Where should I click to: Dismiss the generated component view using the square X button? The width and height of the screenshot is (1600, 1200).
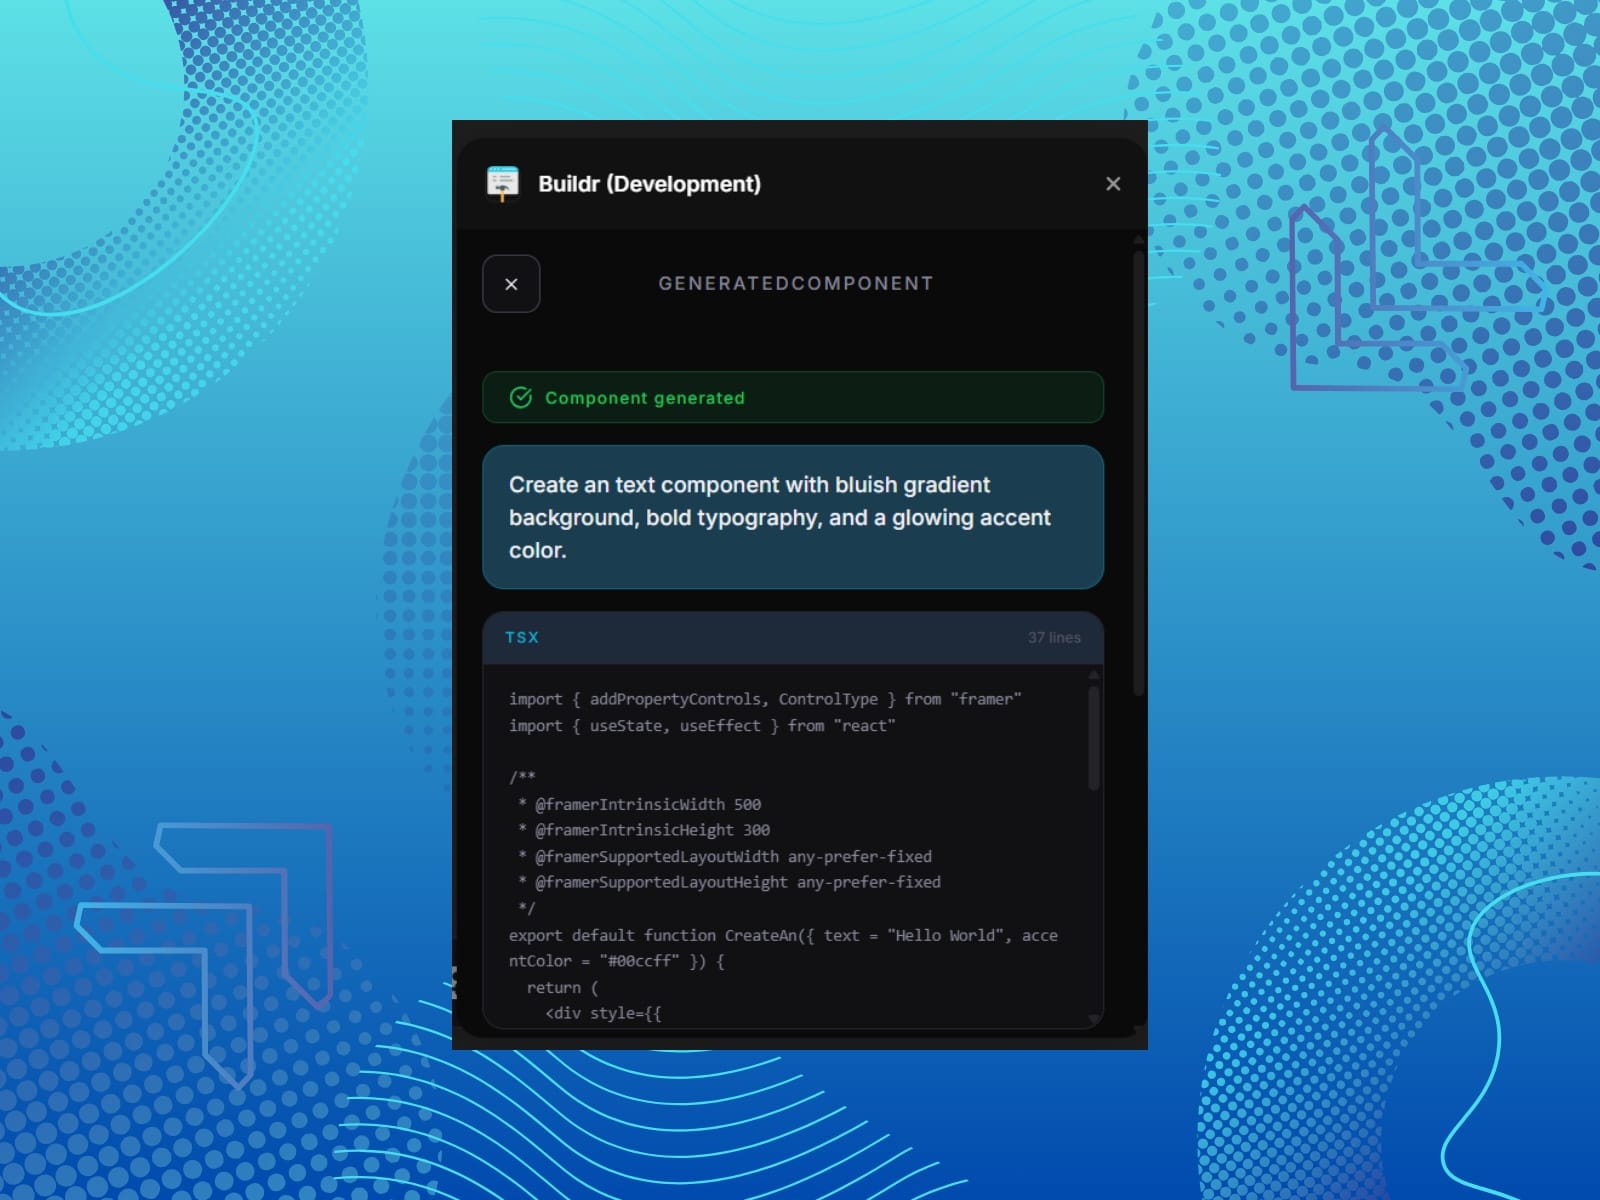[x=511, y=284]
